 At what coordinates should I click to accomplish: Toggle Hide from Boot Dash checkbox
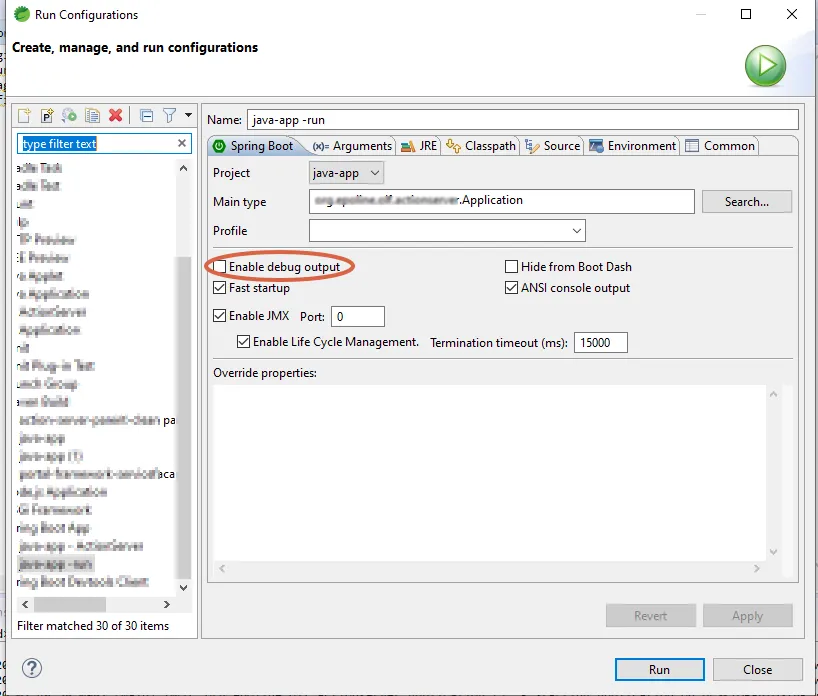511,267
